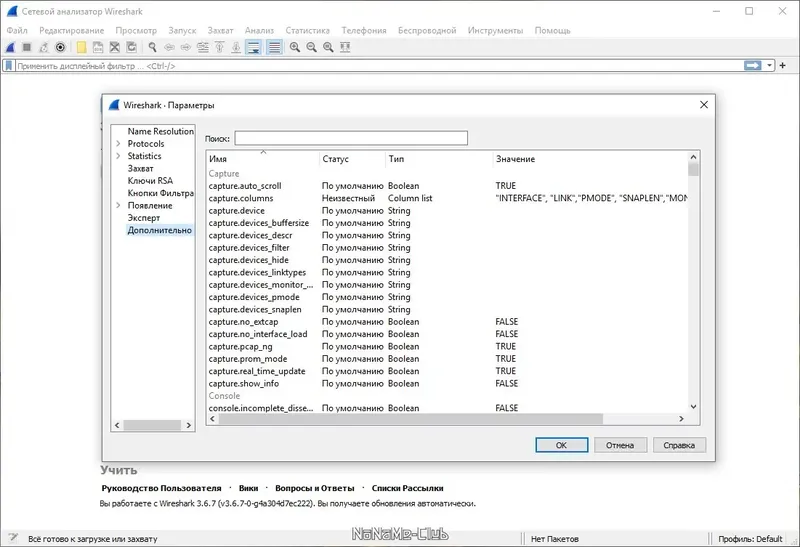The height and width of the screenshot is (547, 800).
Task: Add a filter button with the plus icon
Action: point(783,66)
